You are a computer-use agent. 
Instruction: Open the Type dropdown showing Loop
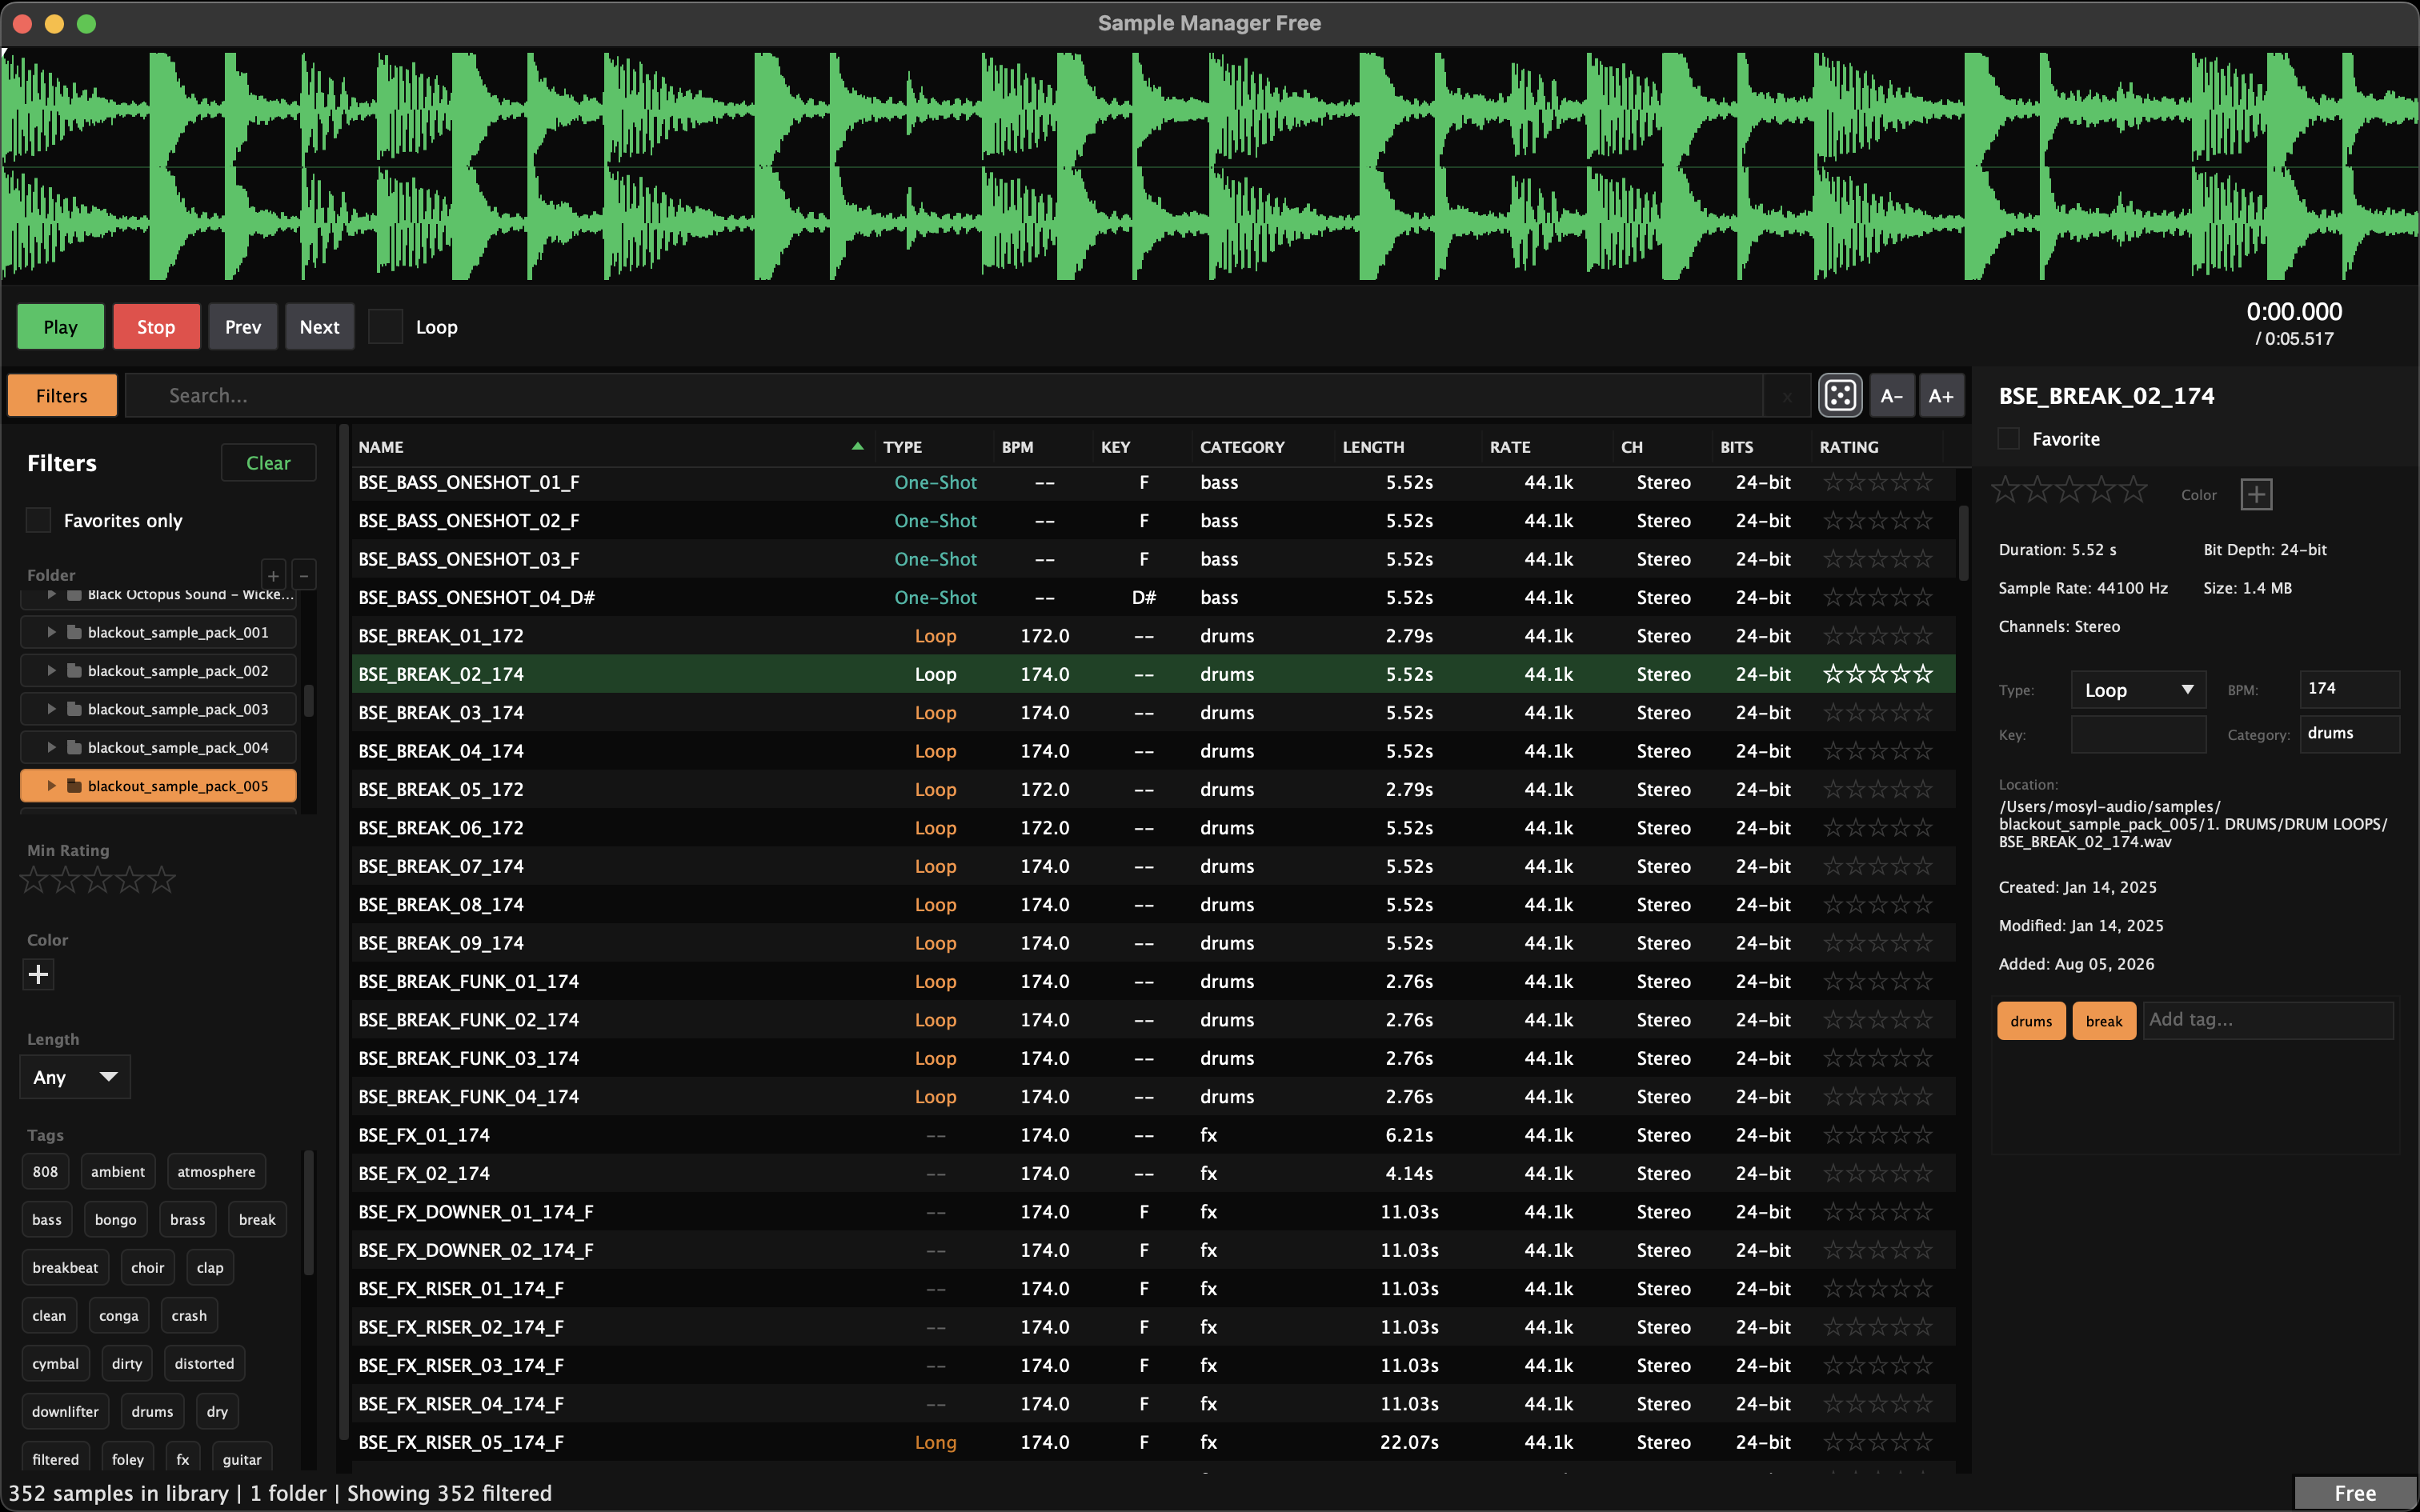[x=2138, y=690]
